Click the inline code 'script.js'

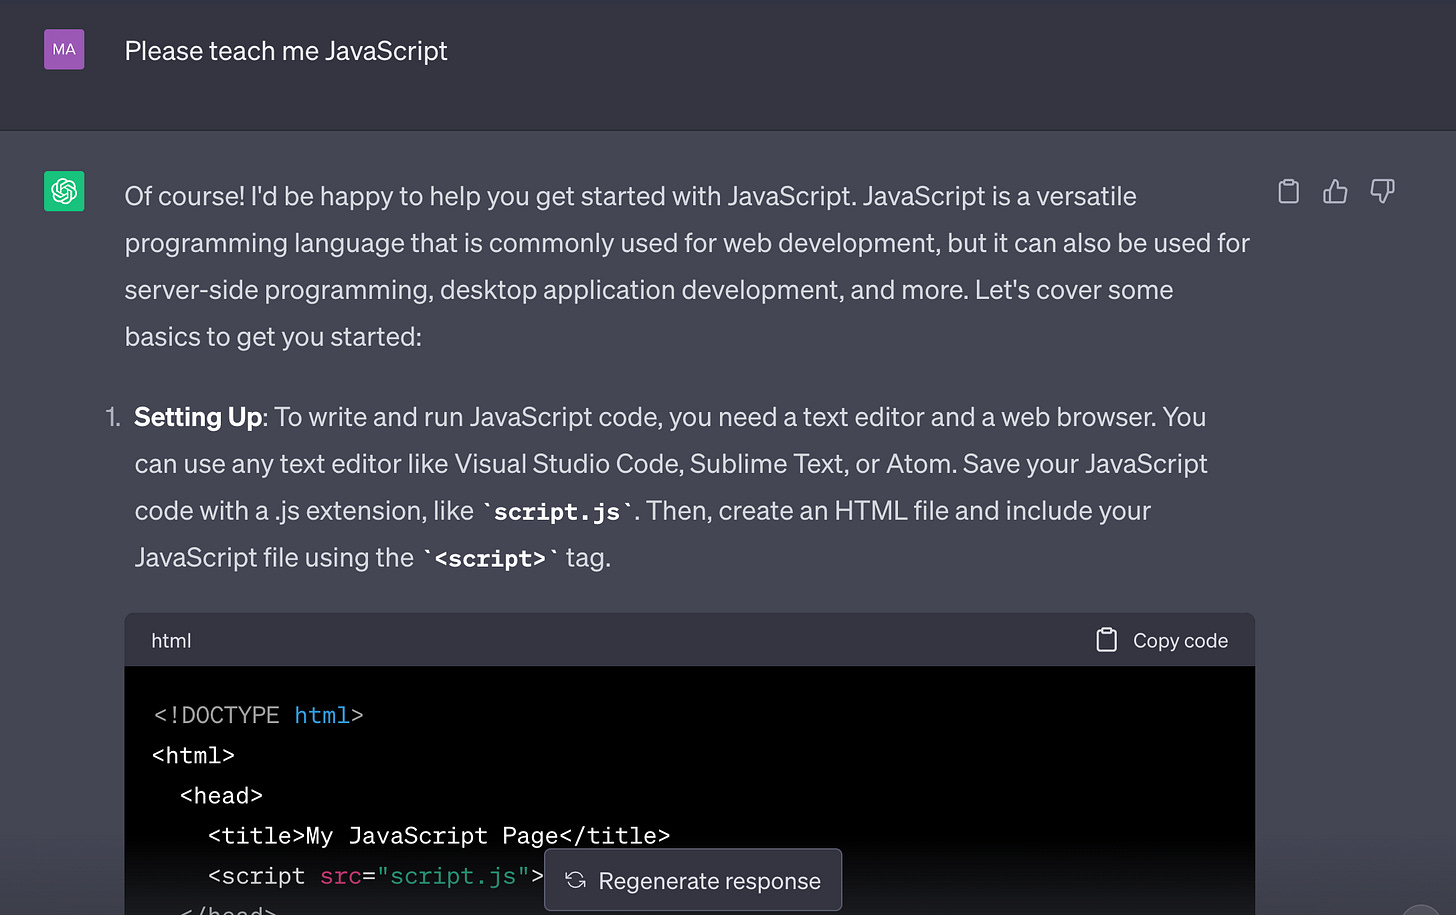tap(557, 512)
